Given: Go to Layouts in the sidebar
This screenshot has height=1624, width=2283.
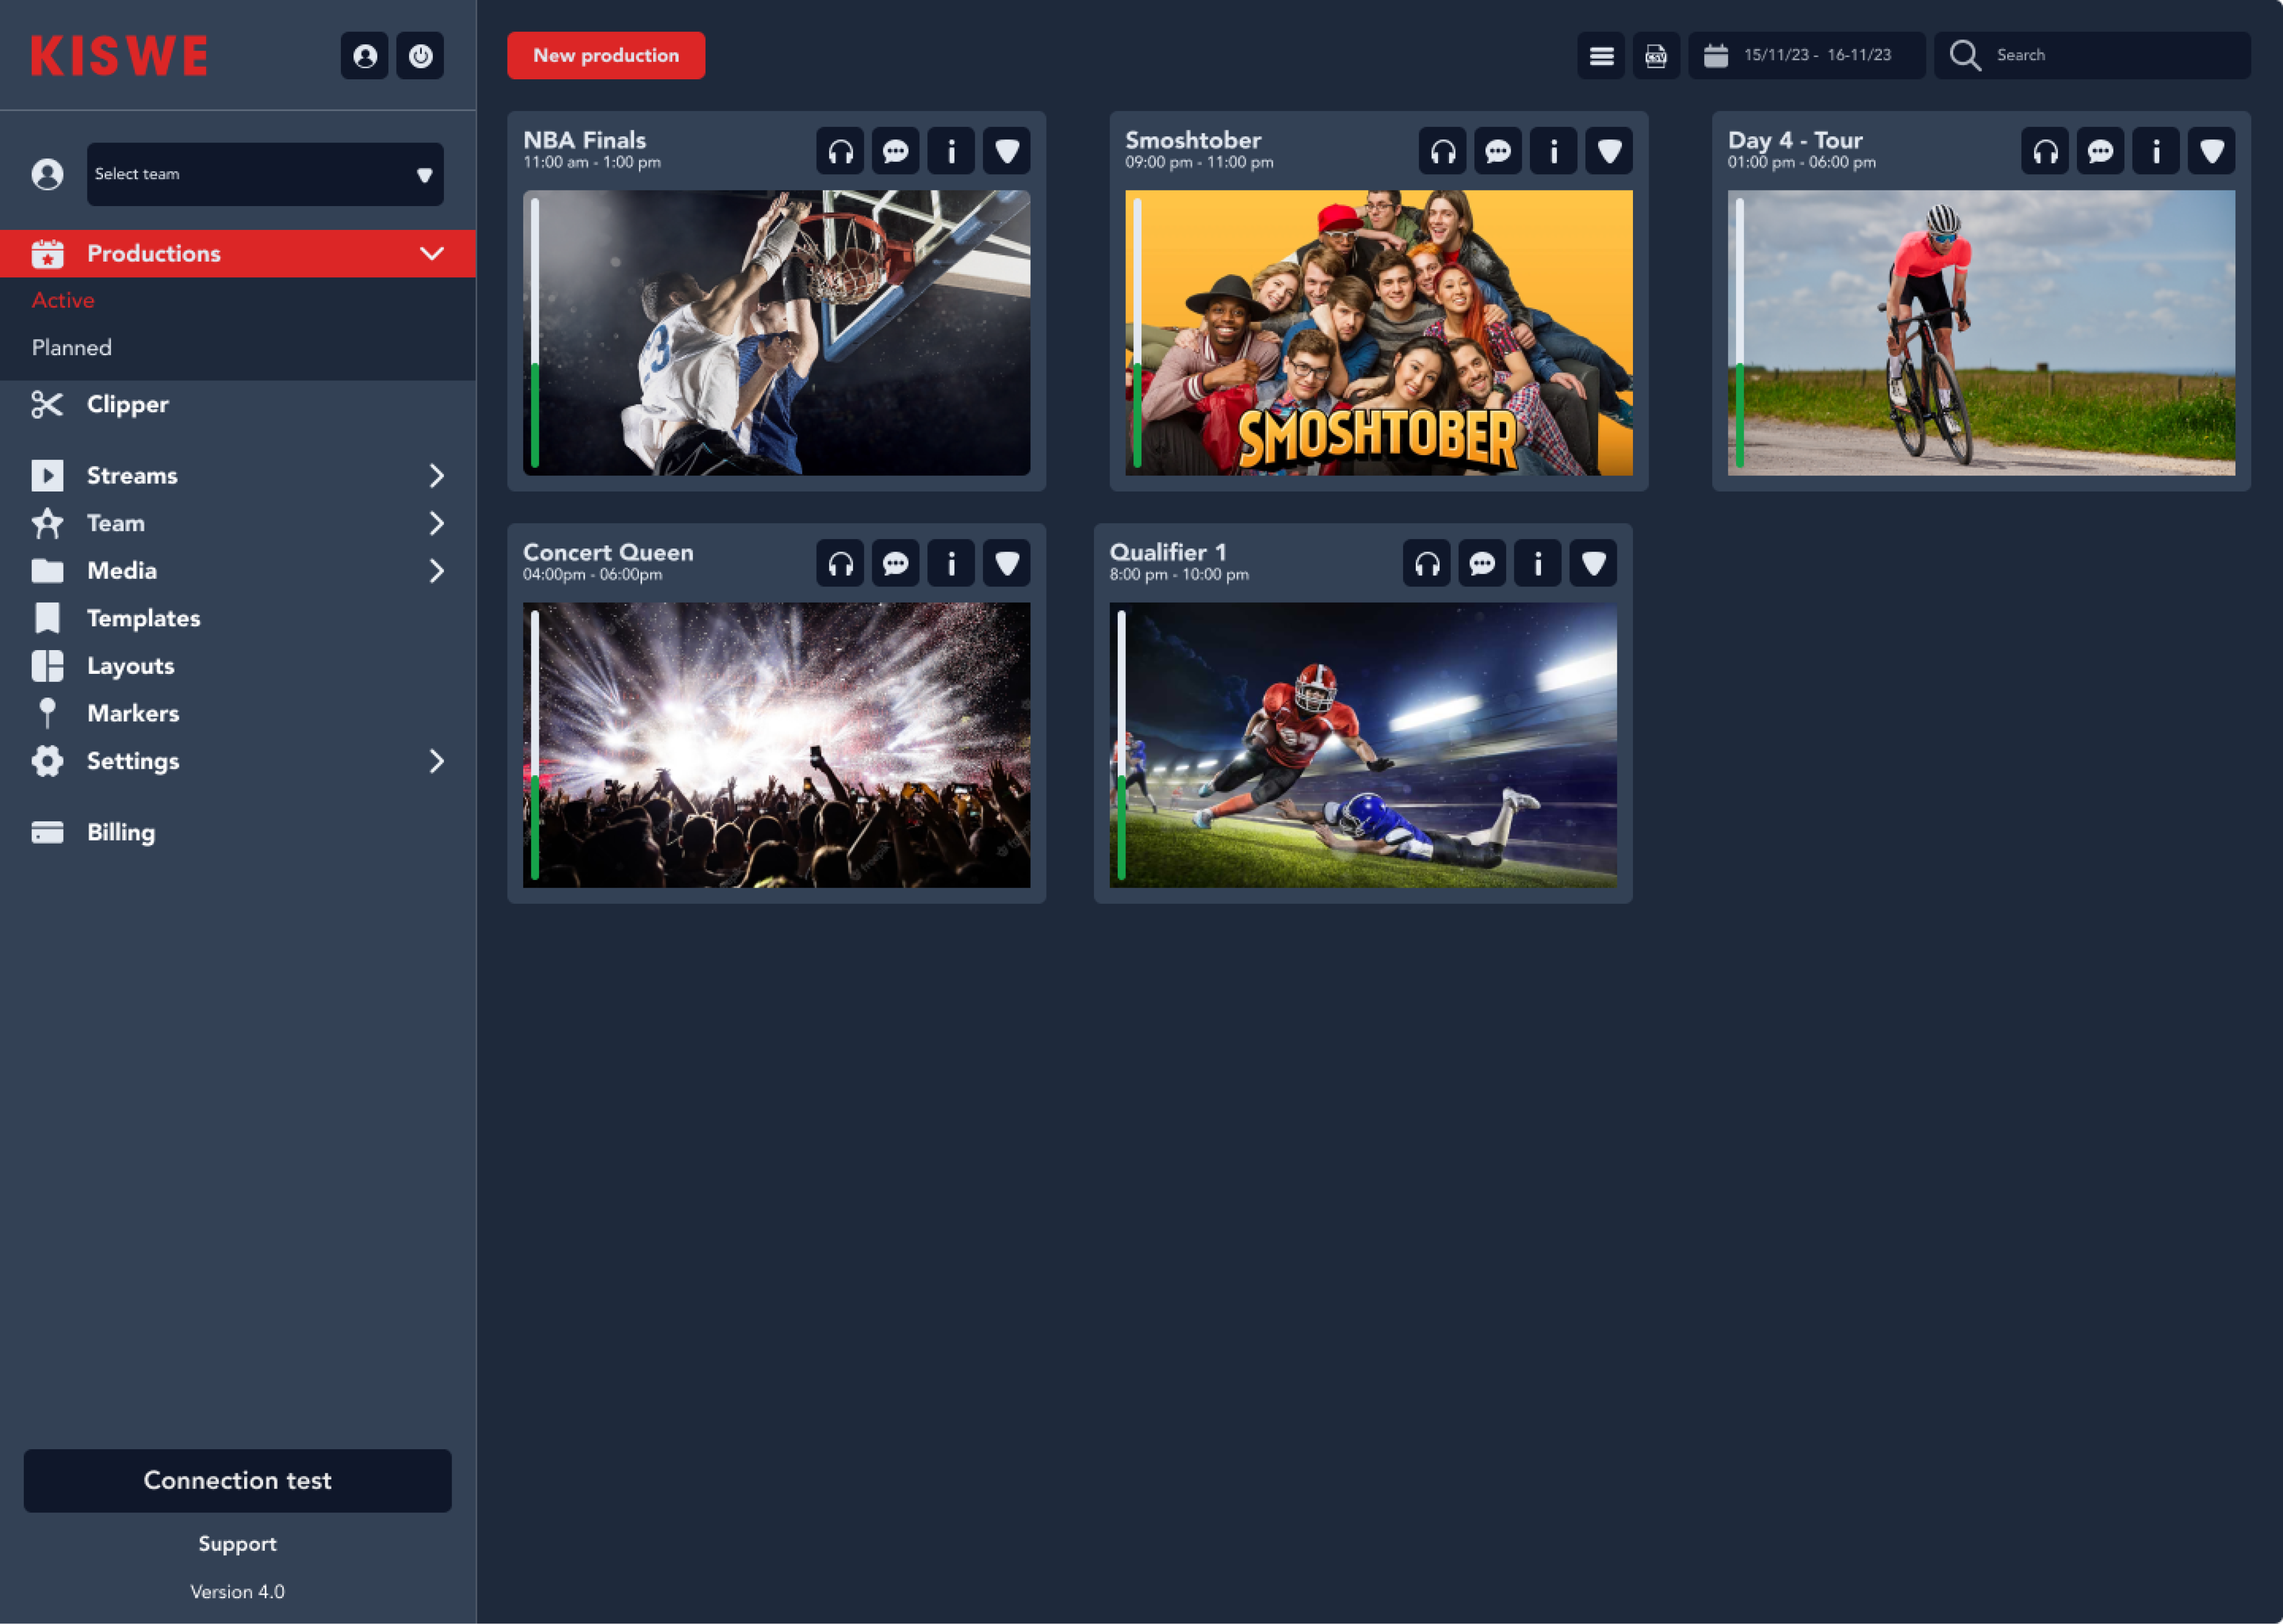Looking at the screenshot, I should click(x=130, y=666).
